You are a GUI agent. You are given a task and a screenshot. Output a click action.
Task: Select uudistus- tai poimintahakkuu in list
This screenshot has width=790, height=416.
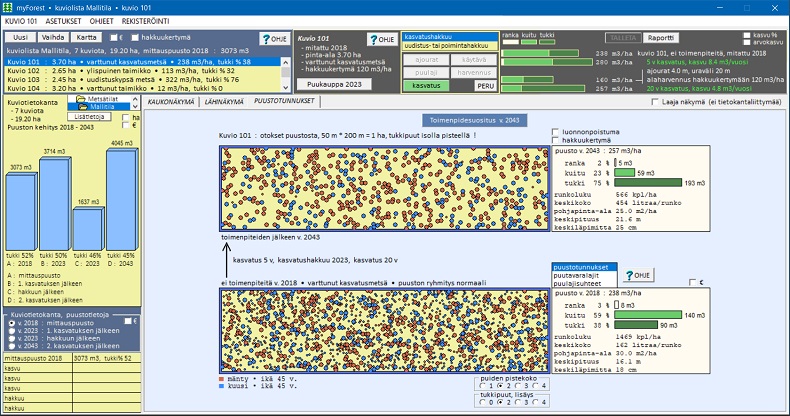(x=446, y=45)
